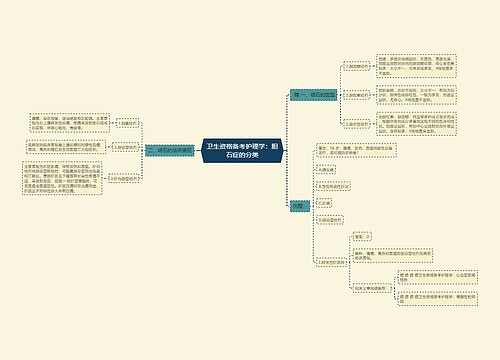Click the 3.混合性结石 subtopic node
The height and width of the screenshot is (360, 500).
[357, 124]
